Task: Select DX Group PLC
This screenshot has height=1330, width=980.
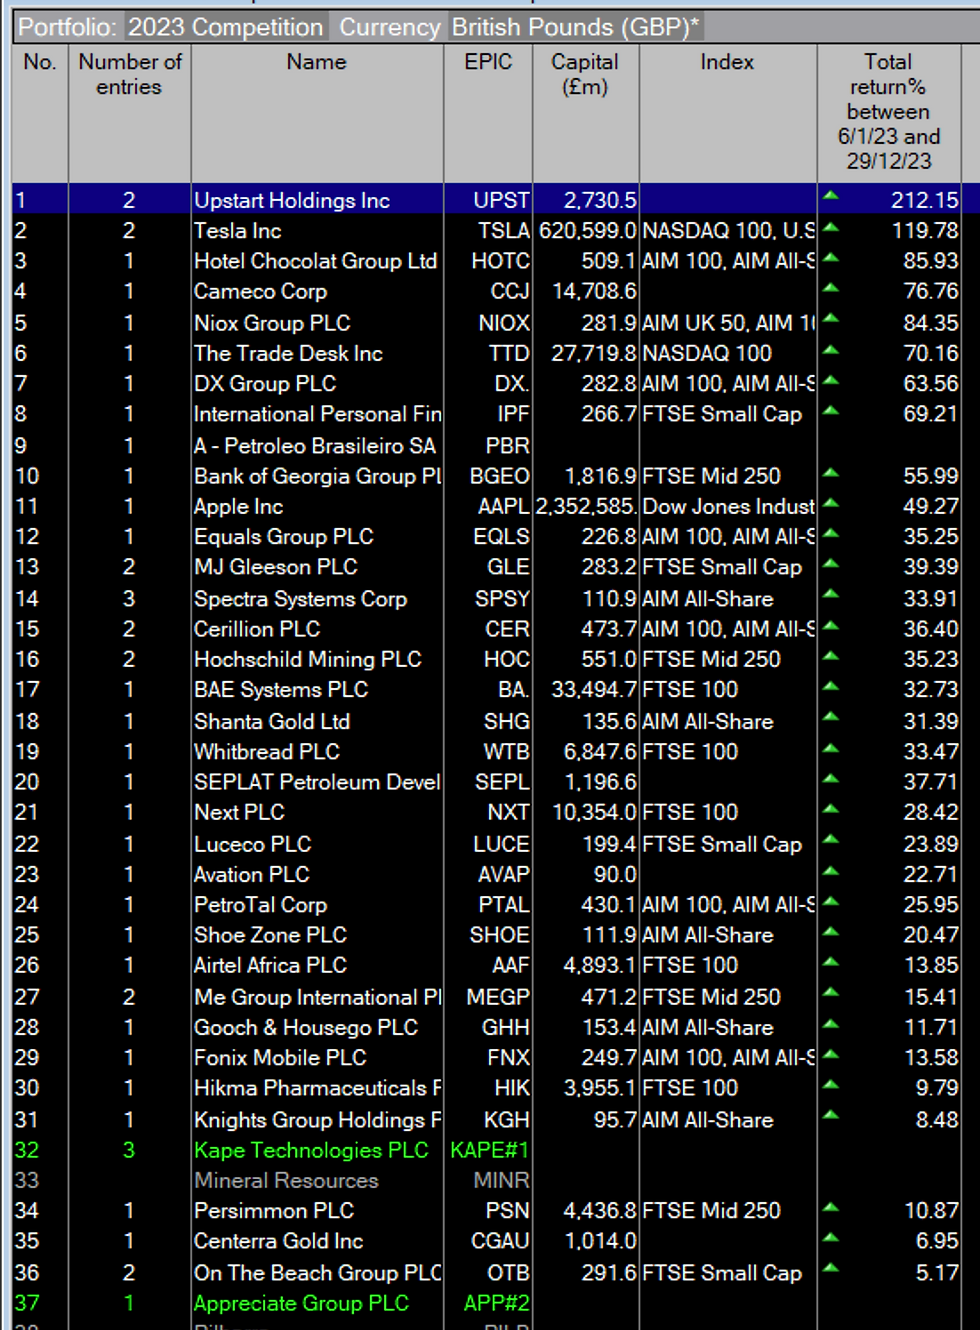Action: 265,383
